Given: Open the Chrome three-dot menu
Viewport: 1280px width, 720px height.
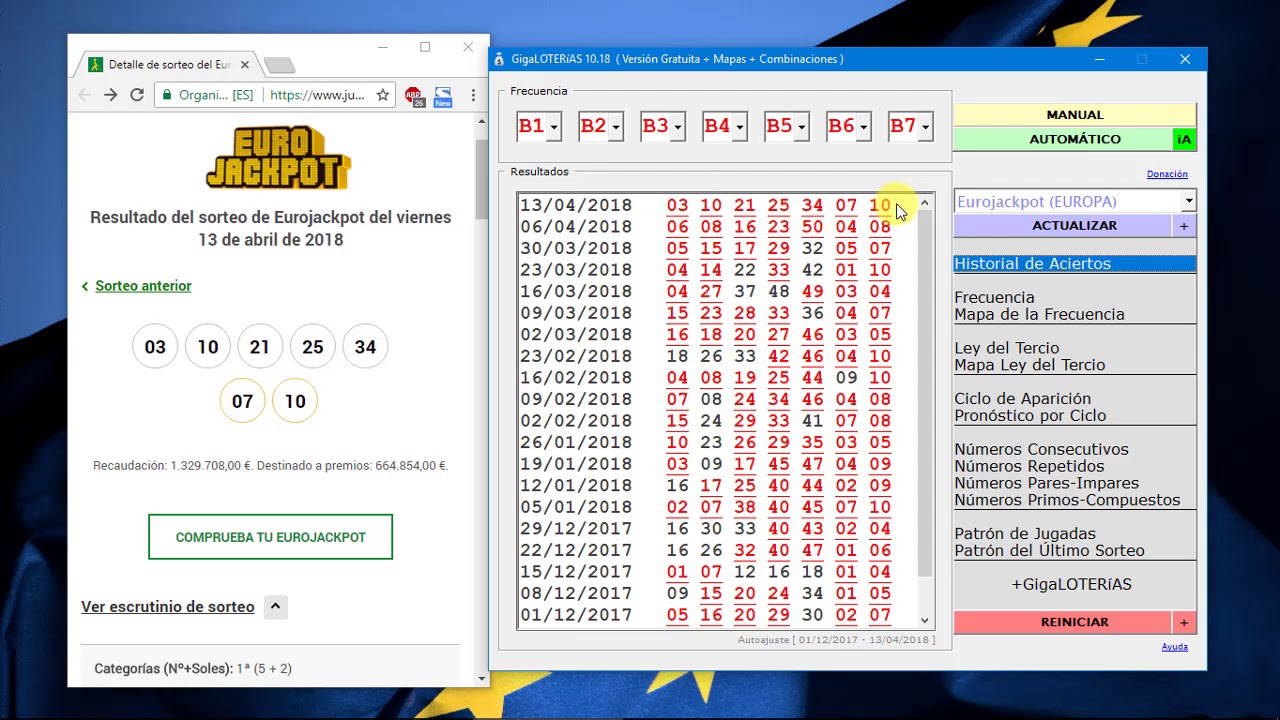Looking at the screenshot, I should coord(473,95).
